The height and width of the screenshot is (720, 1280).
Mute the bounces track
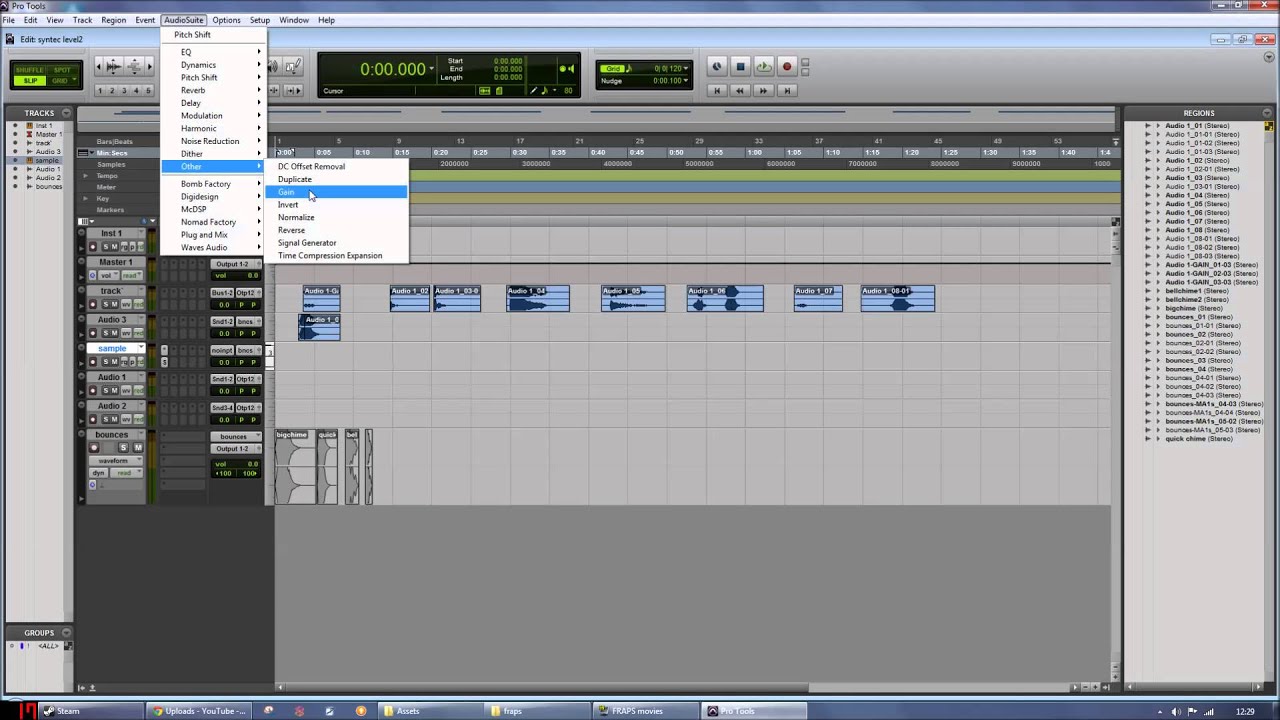[137, 448]
